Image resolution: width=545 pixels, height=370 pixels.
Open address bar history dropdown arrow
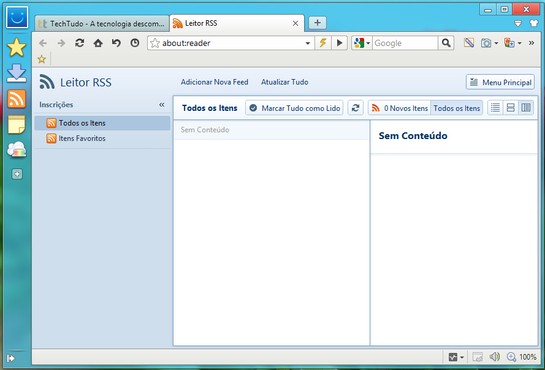(308, 43)
